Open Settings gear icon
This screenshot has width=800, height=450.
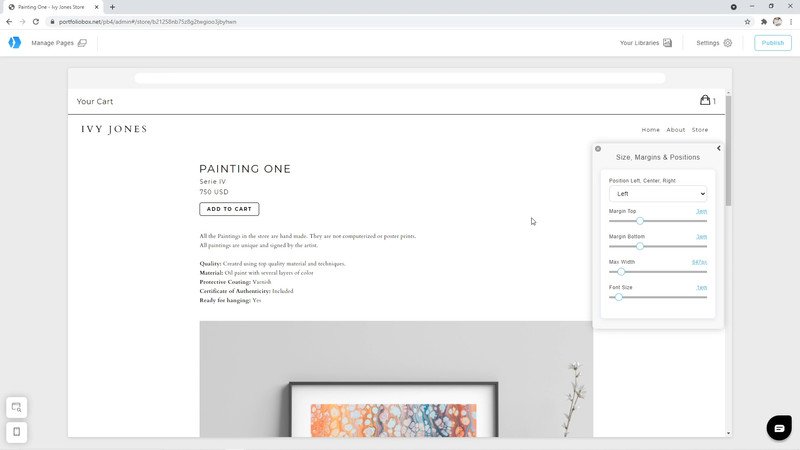point(728,43)
